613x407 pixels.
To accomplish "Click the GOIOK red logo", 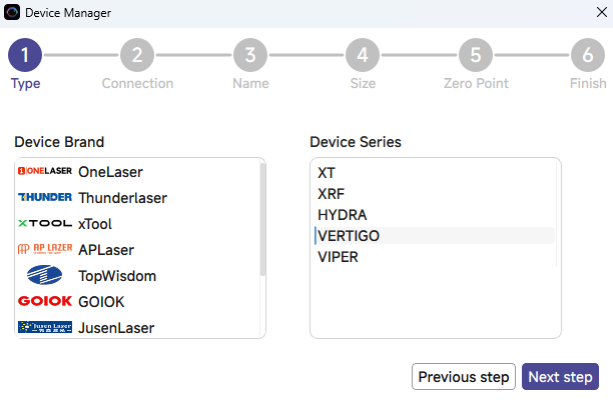I will [45, 301].
